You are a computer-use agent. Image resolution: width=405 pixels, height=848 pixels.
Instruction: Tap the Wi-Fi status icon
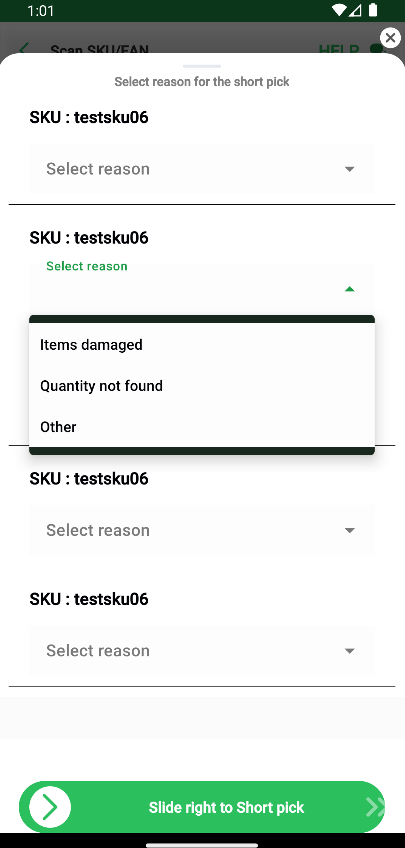340,10
